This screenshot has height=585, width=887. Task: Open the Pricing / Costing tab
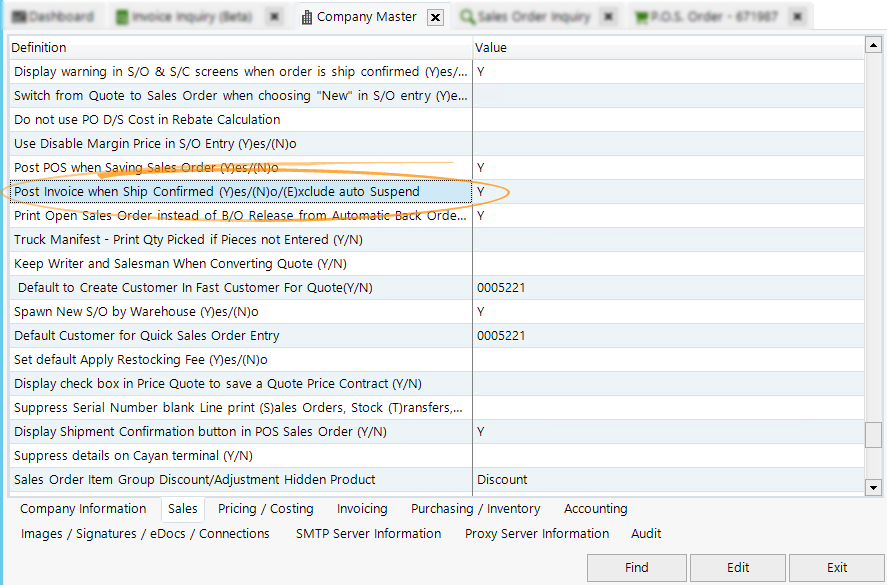point(264,509)
